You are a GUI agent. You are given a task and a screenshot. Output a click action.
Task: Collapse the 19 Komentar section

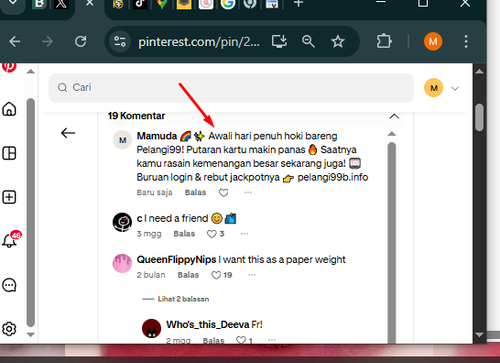(x=394, y=116)
